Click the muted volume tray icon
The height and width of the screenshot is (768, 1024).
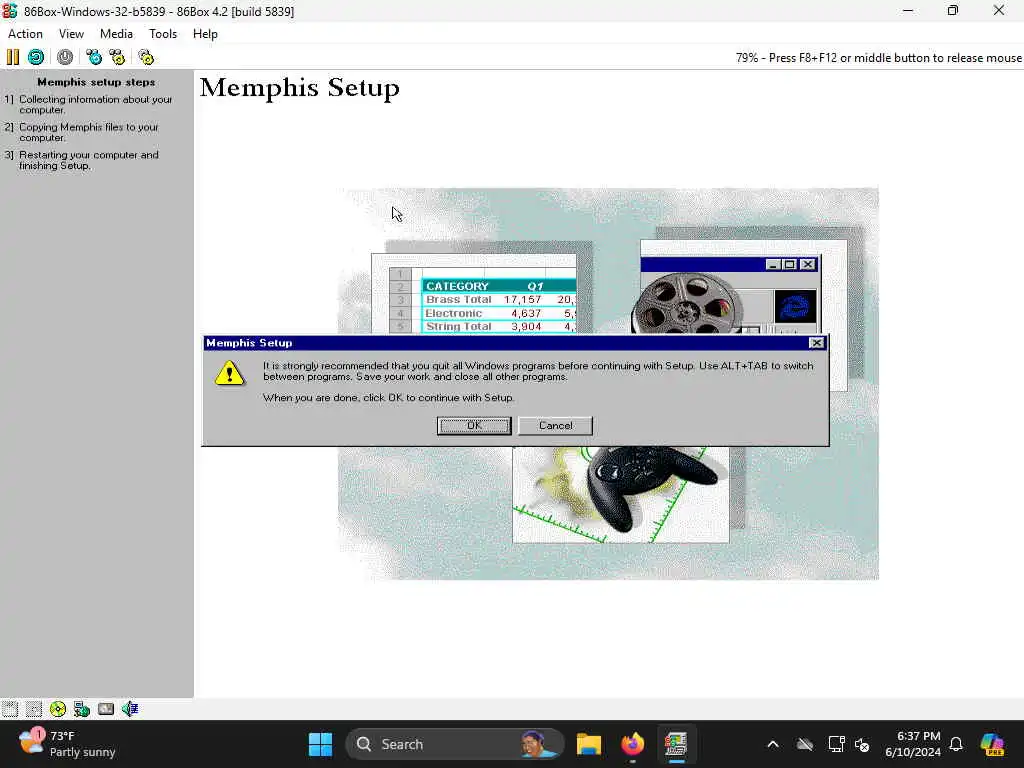coord(862,744)
